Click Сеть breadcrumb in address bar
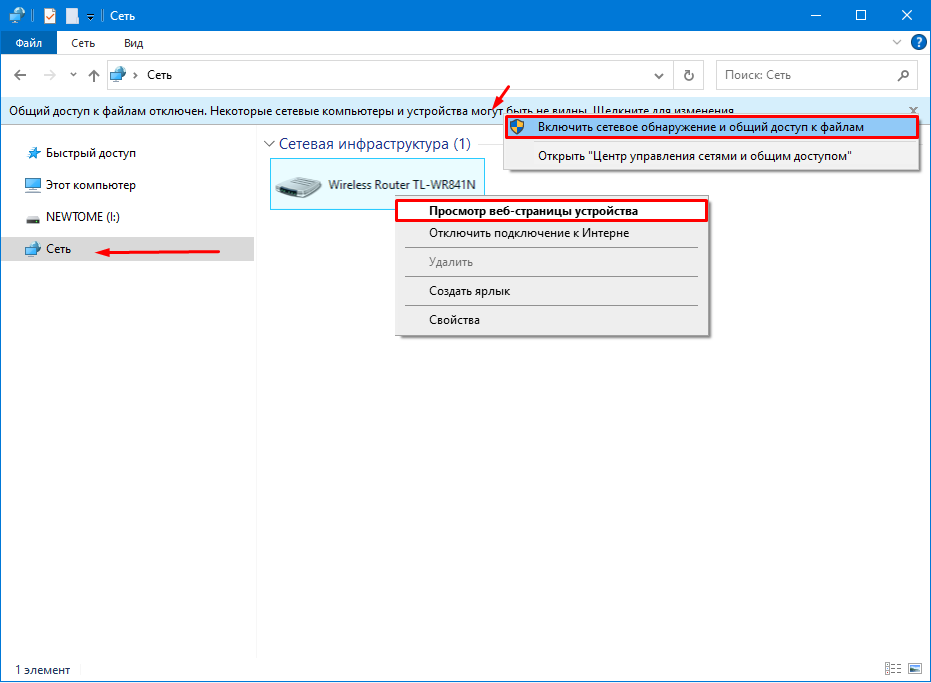The width and height of the screenshot is (931, 683). click(159, 75)
